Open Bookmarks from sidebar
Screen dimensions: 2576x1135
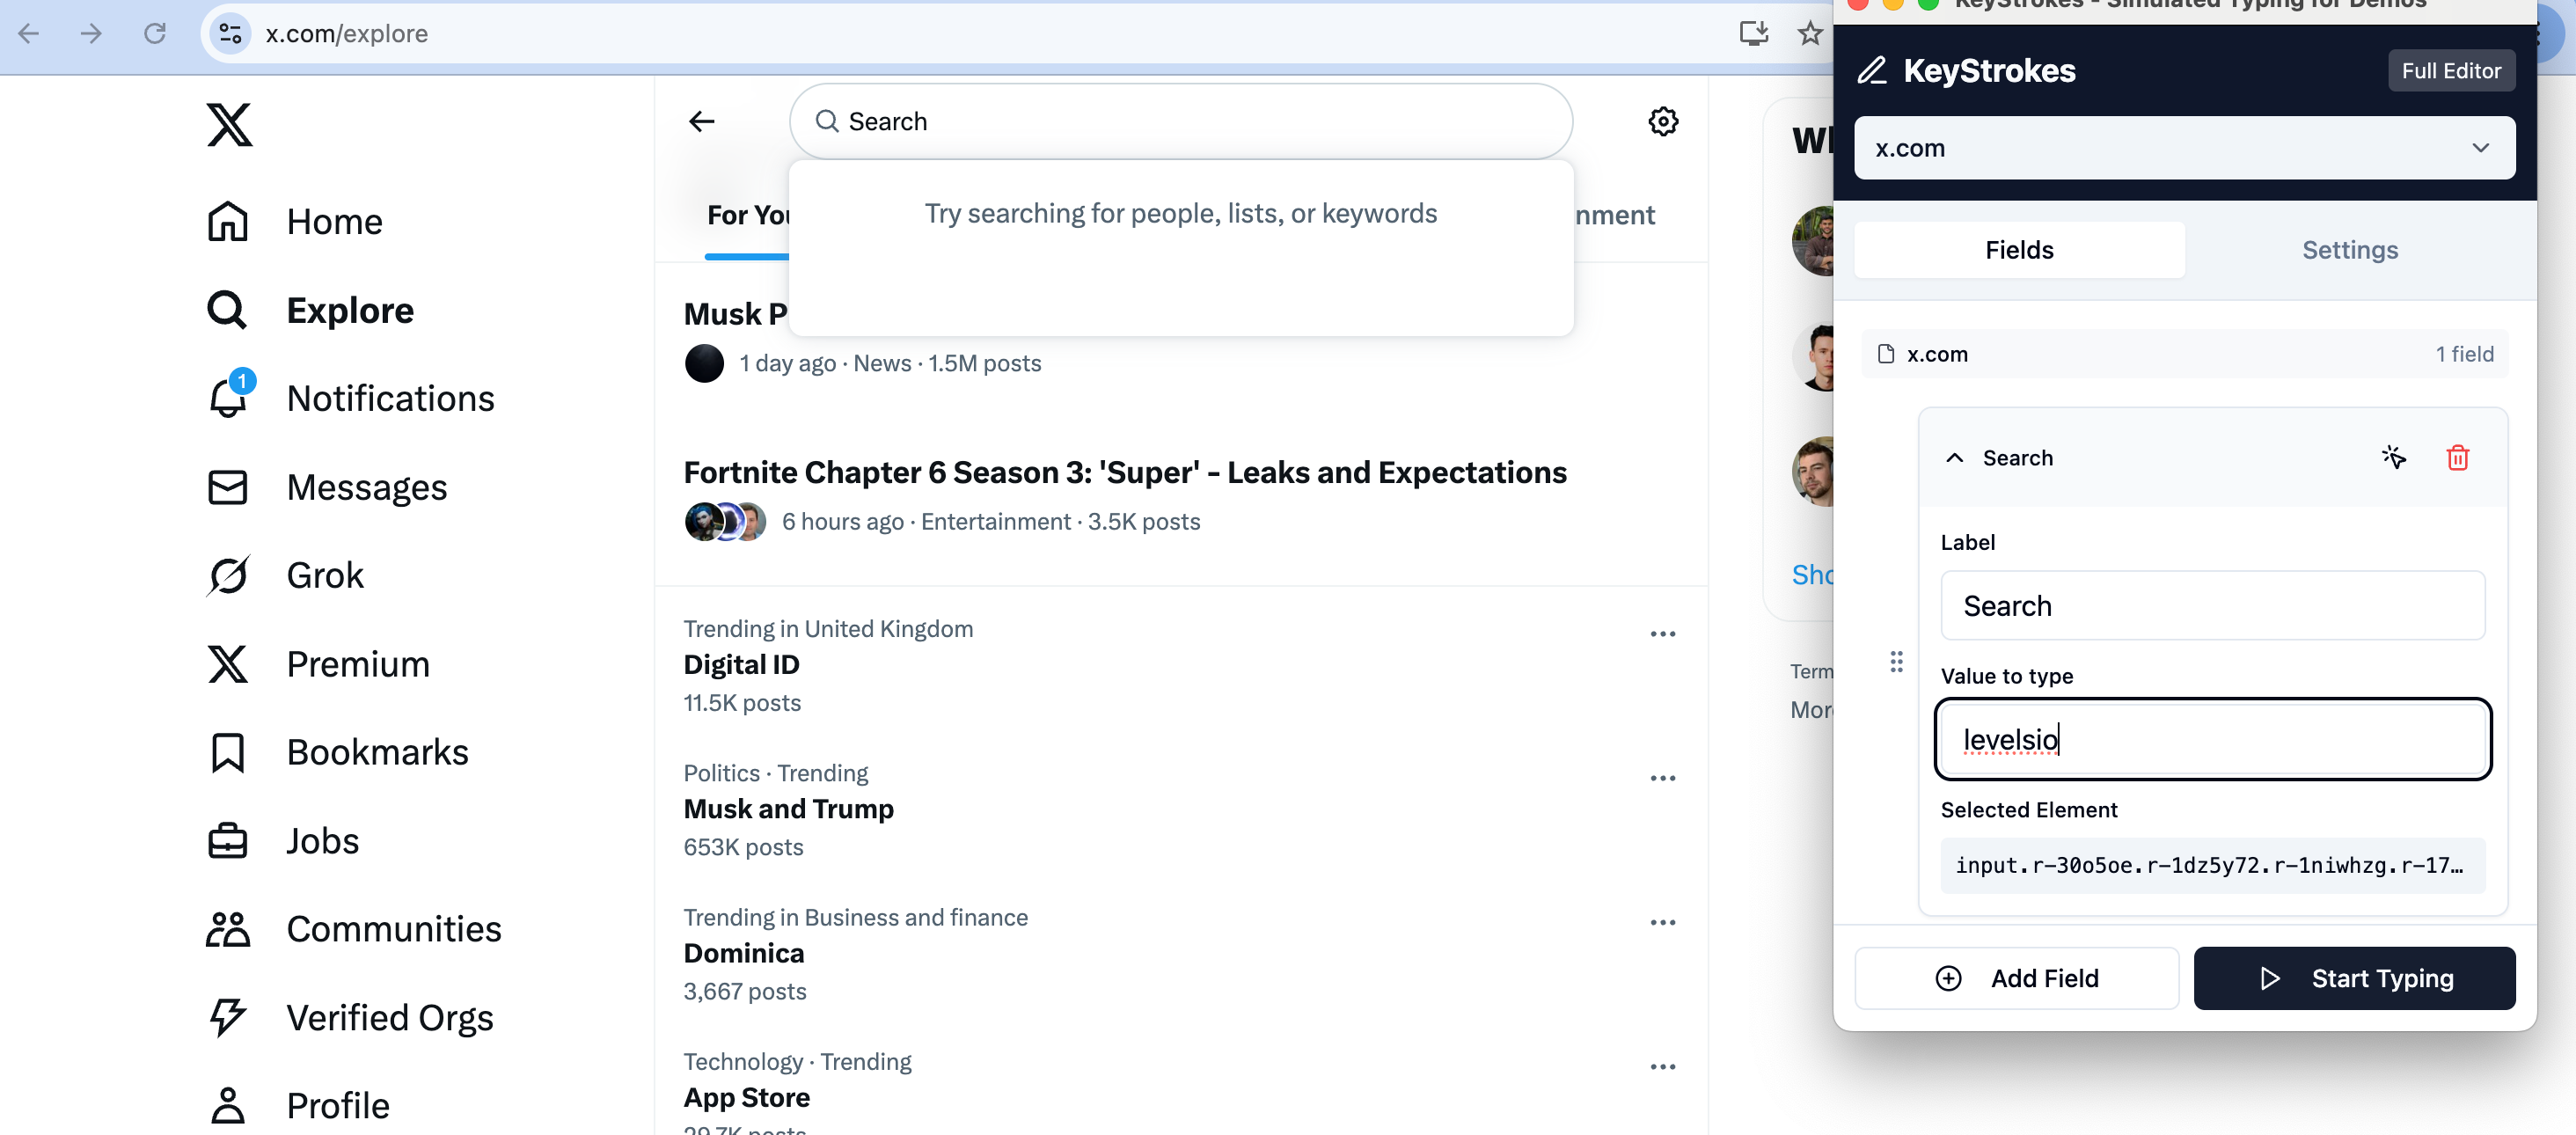pyautogui.click(x=337, y=752)
